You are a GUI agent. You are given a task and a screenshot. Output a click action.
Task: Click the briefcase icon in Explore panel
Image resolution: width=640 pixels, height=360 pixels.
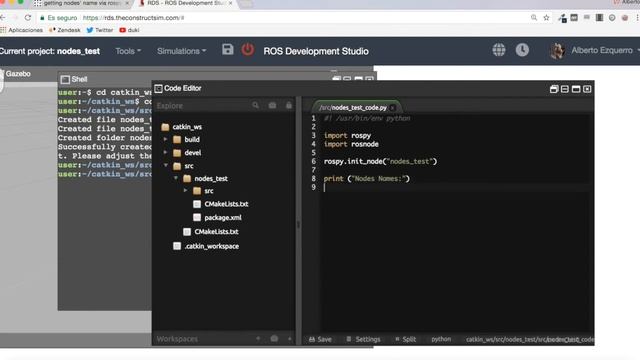point(272,105)
